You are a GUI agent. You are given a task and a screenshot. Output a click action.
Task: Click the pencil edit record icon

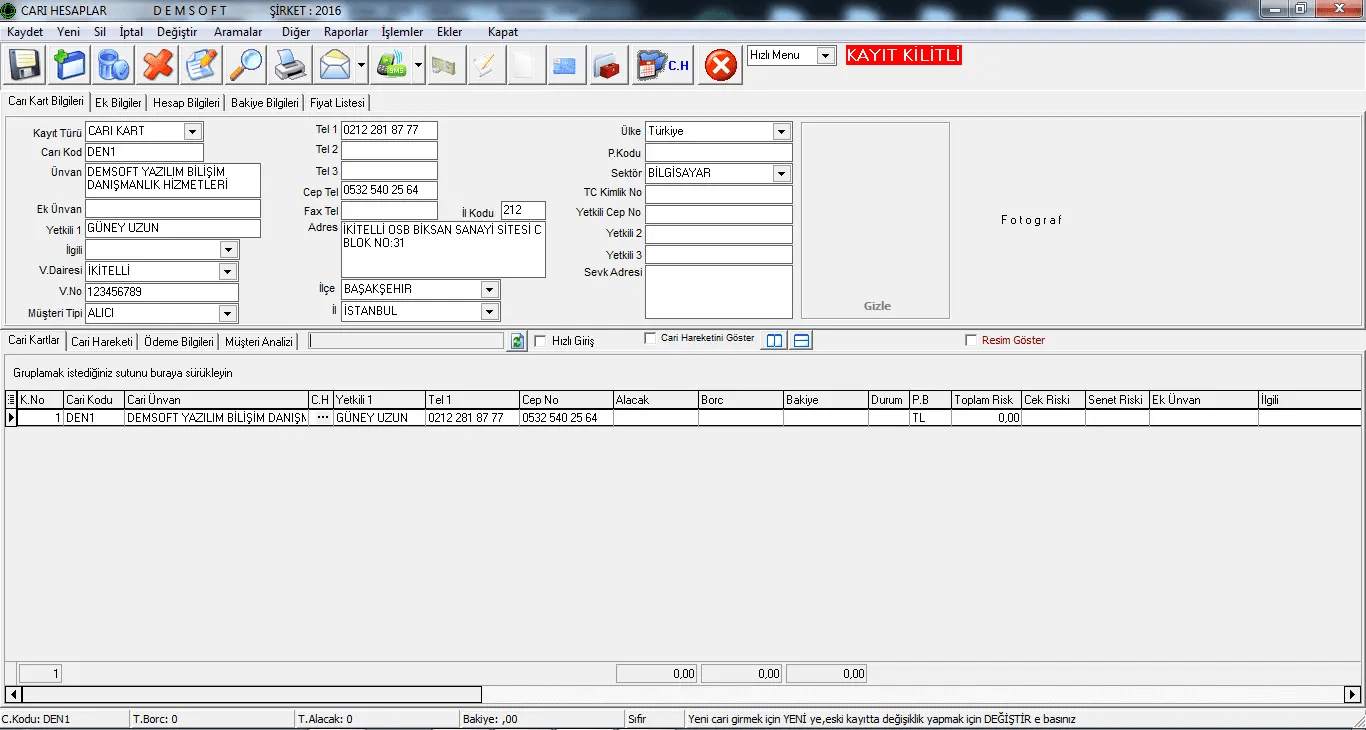201,65
